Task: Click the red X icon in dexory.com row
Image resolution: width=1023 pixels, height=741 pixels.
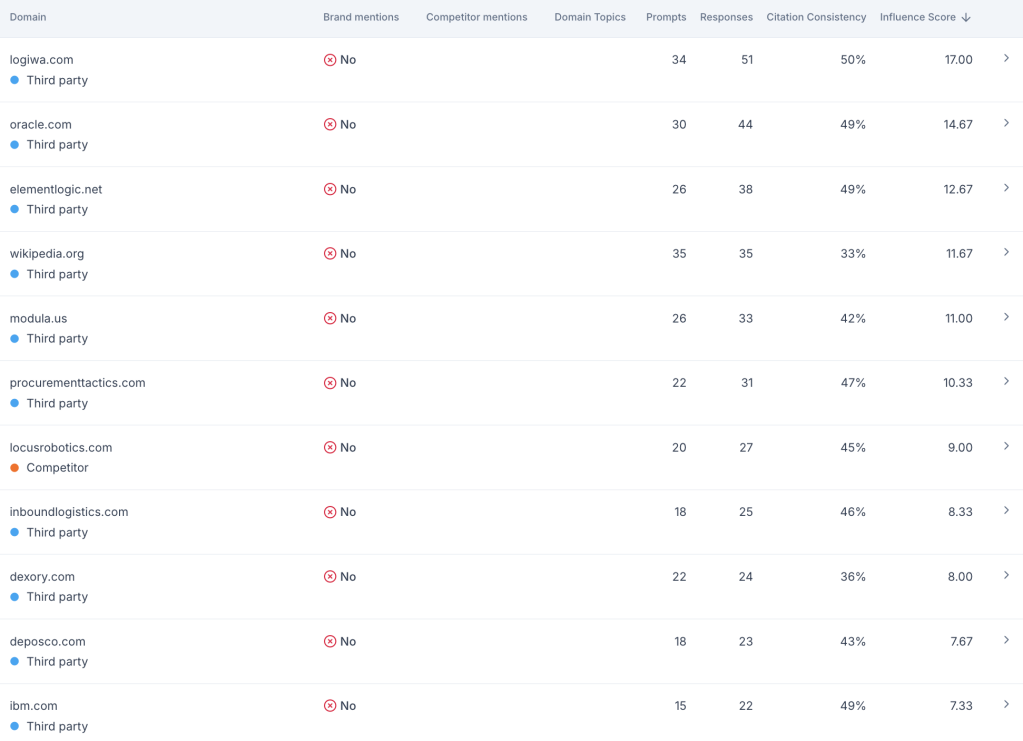Action: [x=330, y=577]
